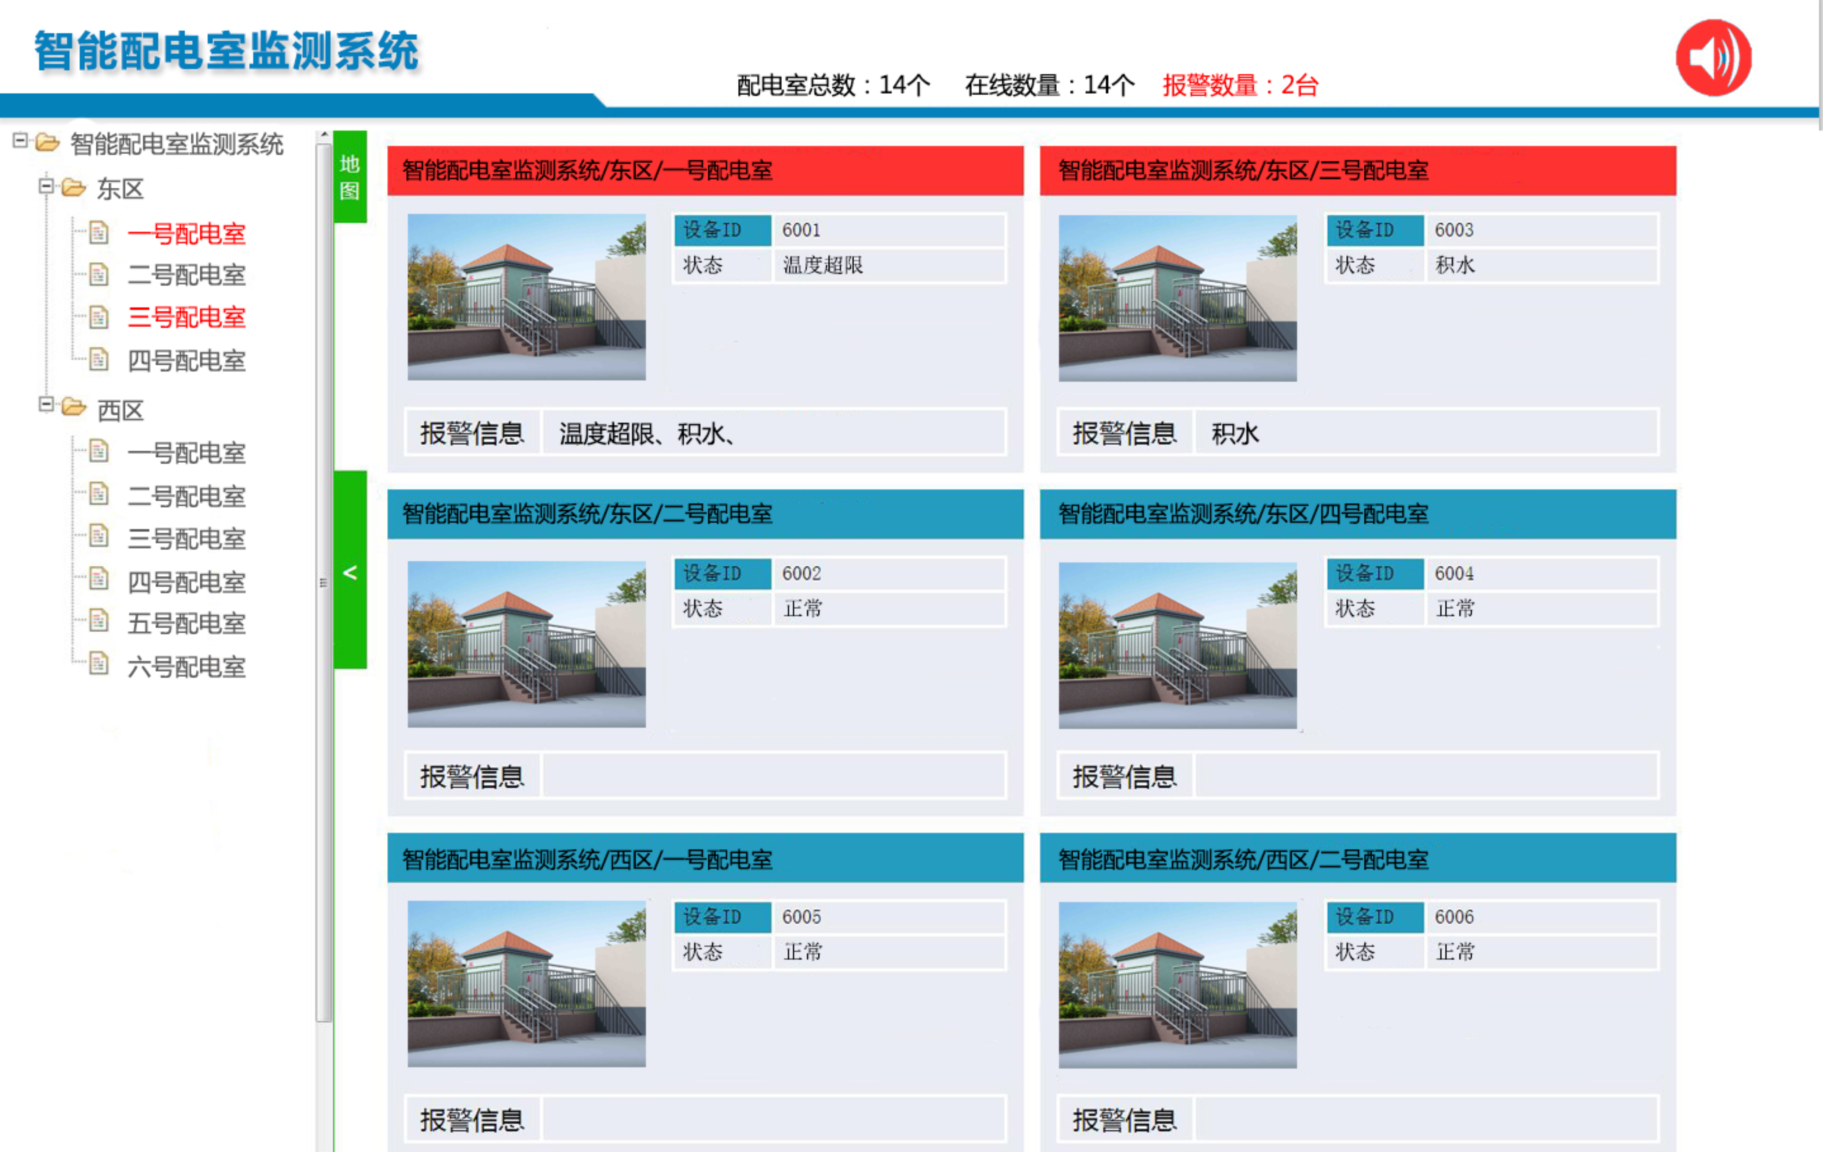Click the photo in 东区/三号配电室 card
This screenshot has width=1825, height=1153.
(x=1177, y=298)
